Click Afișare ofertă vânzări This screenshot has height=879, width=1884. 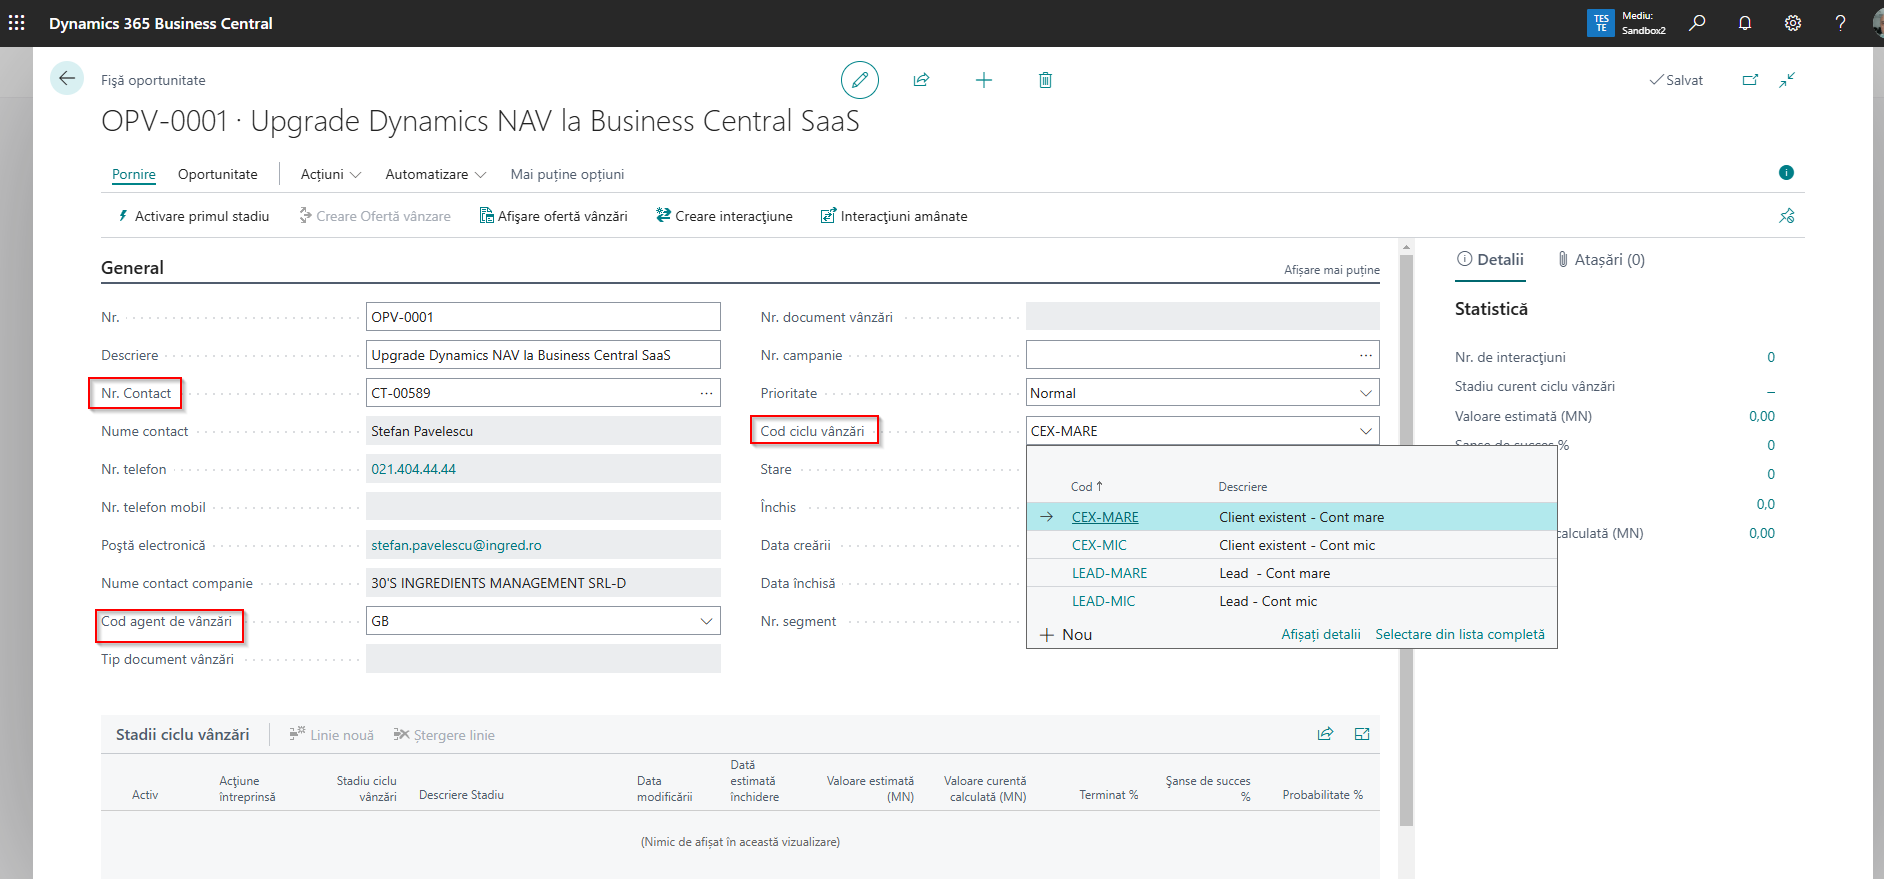[554, 216]
